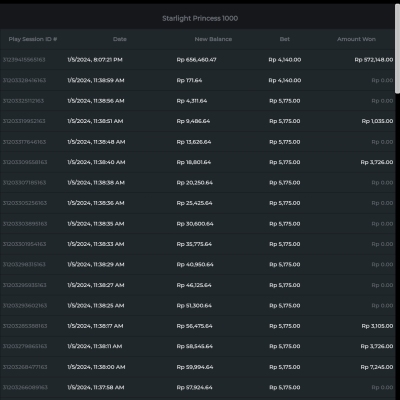
Task: Select balance Rp 656,460.47
Action: pos(196,60)
